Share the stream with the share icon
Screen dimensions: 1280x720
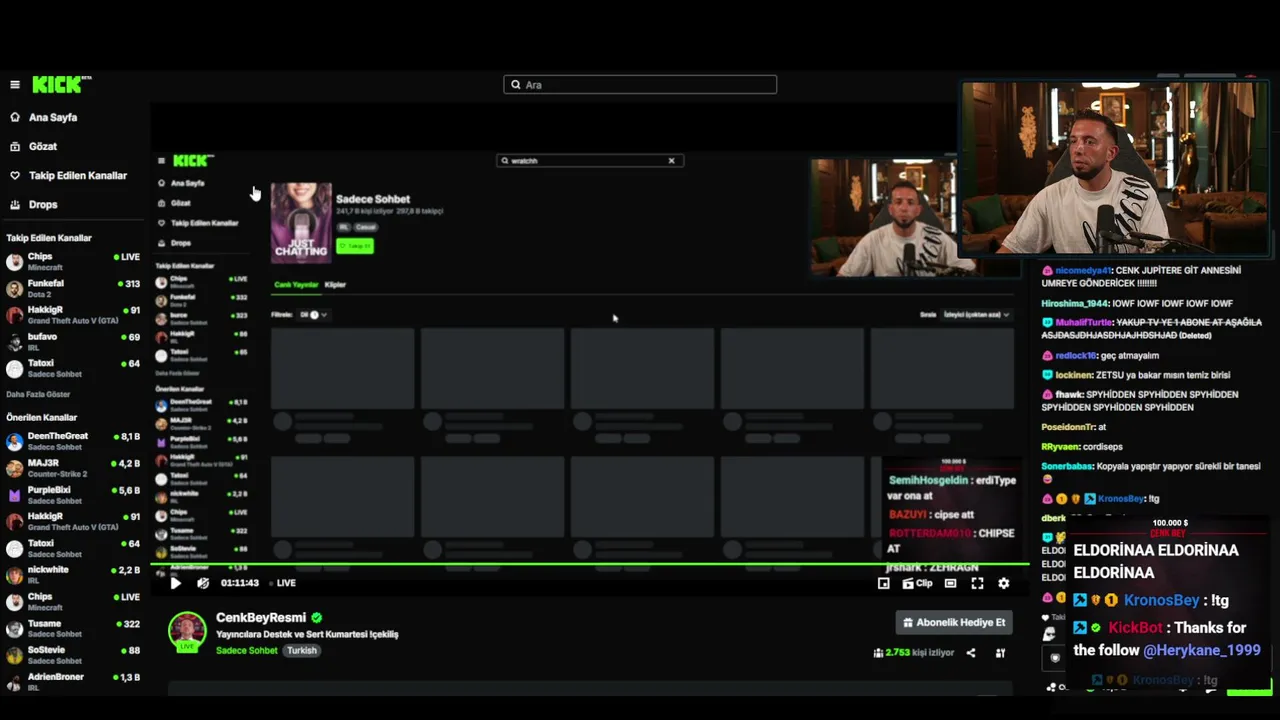click(971, 653)
